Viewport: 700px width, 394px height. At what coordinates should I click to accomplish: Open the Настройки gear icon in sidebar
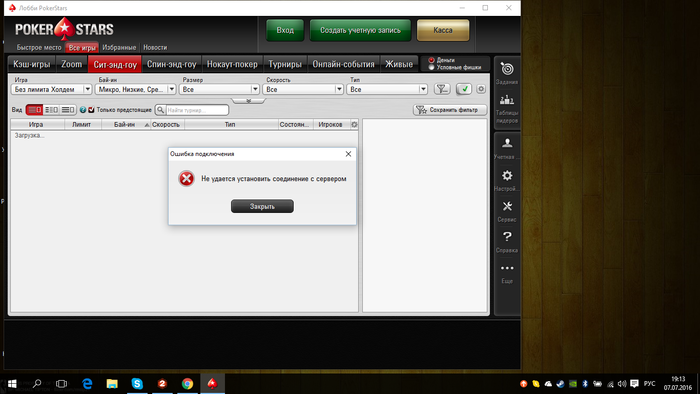click(x=507, y=176)
